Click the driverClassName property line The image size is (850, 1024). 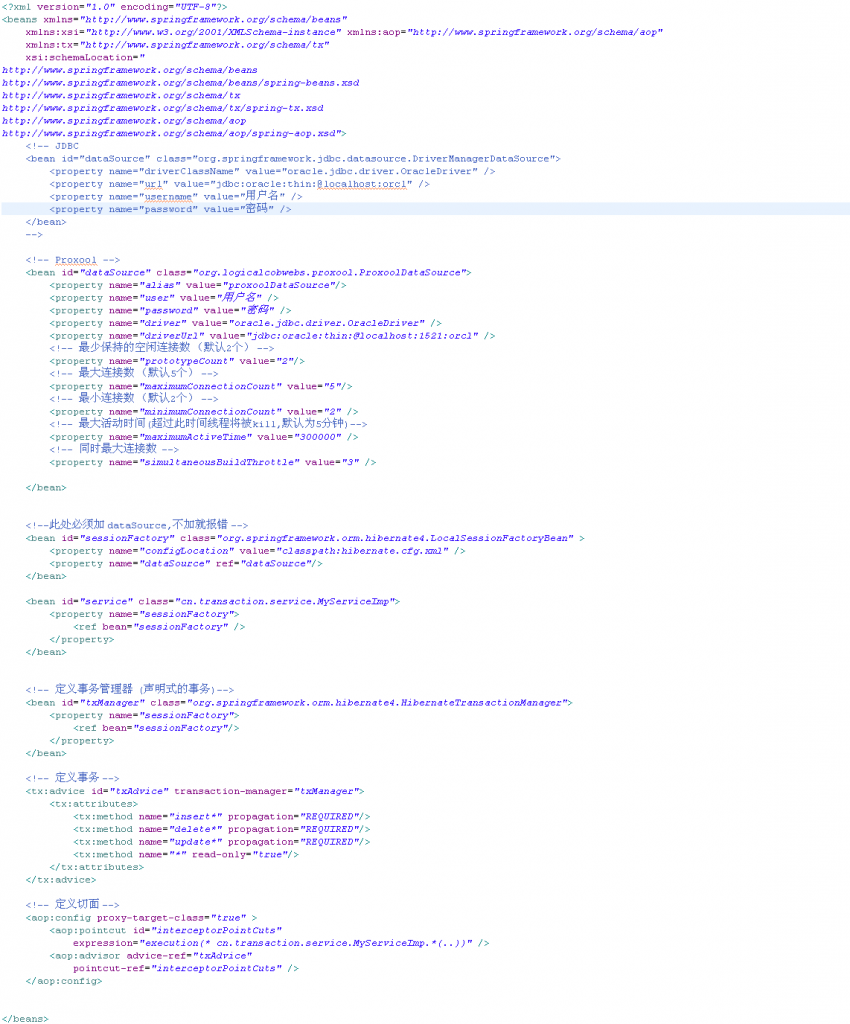[x=272, y=172]
